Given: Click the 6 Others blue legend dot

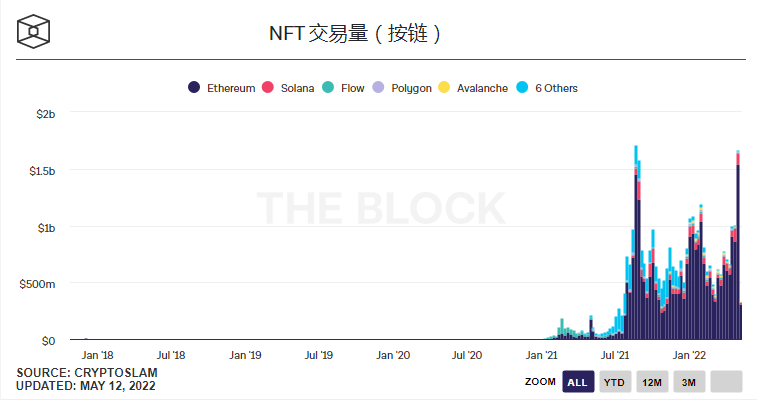Looking at the screenshot, I should point(521,88).
